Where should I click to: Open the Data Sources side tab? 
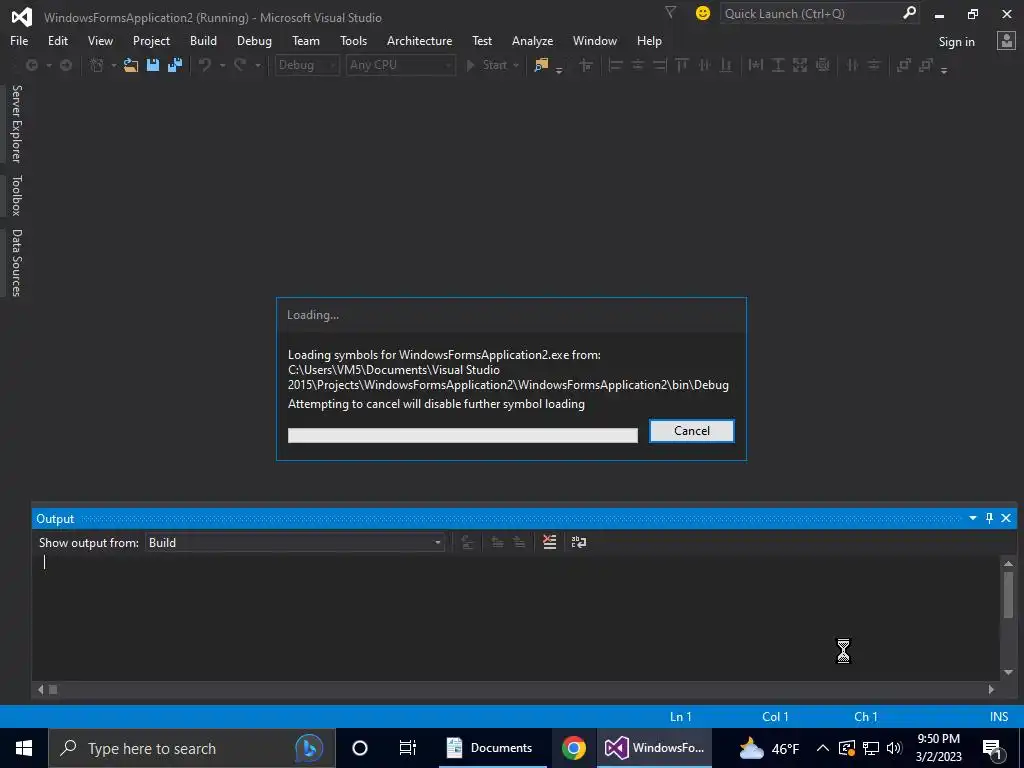point(16,263)
